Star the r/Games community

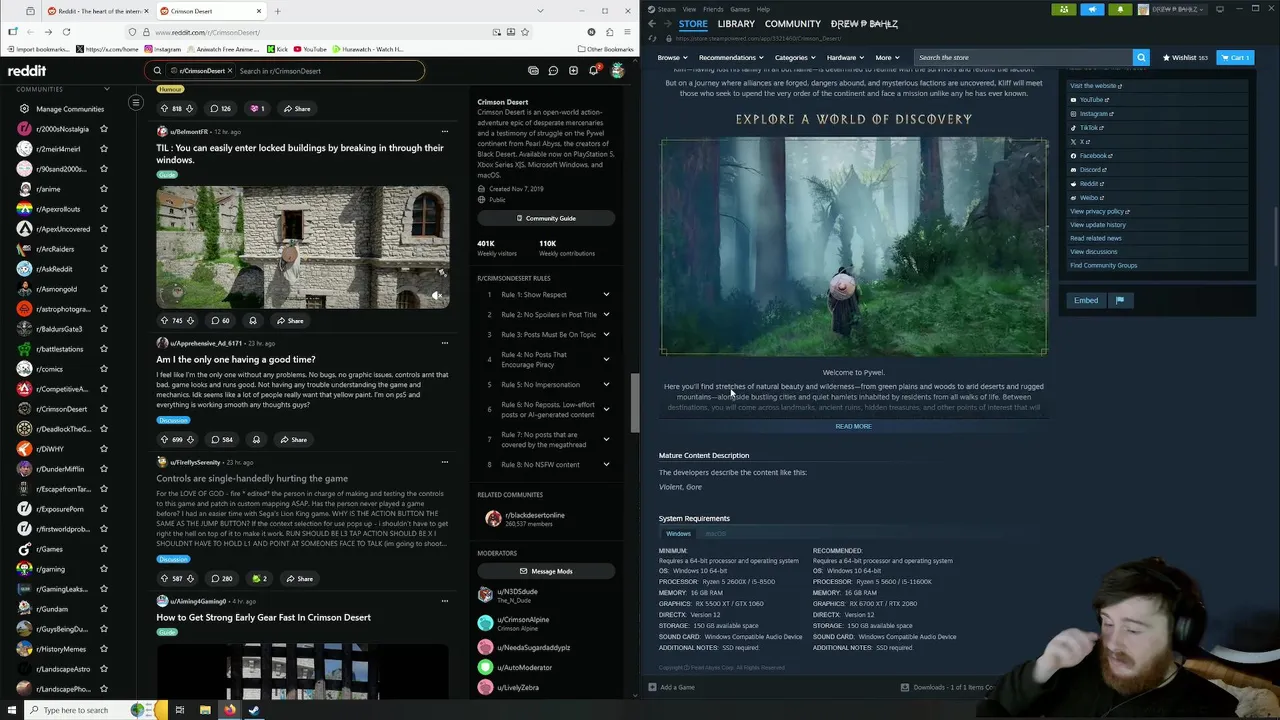point(103,549)
